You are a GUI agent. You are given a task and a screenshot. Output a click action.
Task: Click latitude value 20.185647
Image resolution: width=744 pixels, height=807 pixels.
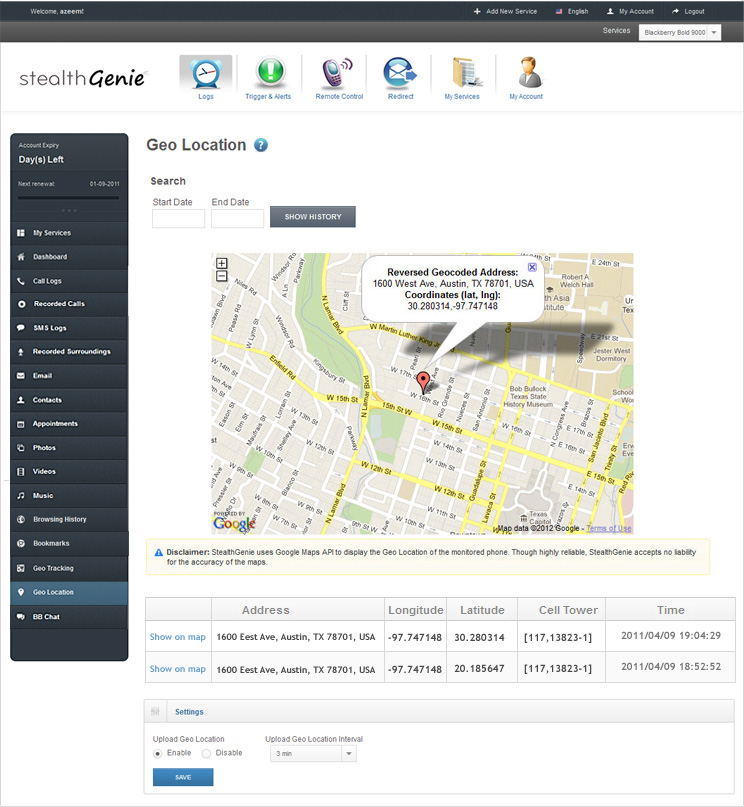click(x=479, y=669)
